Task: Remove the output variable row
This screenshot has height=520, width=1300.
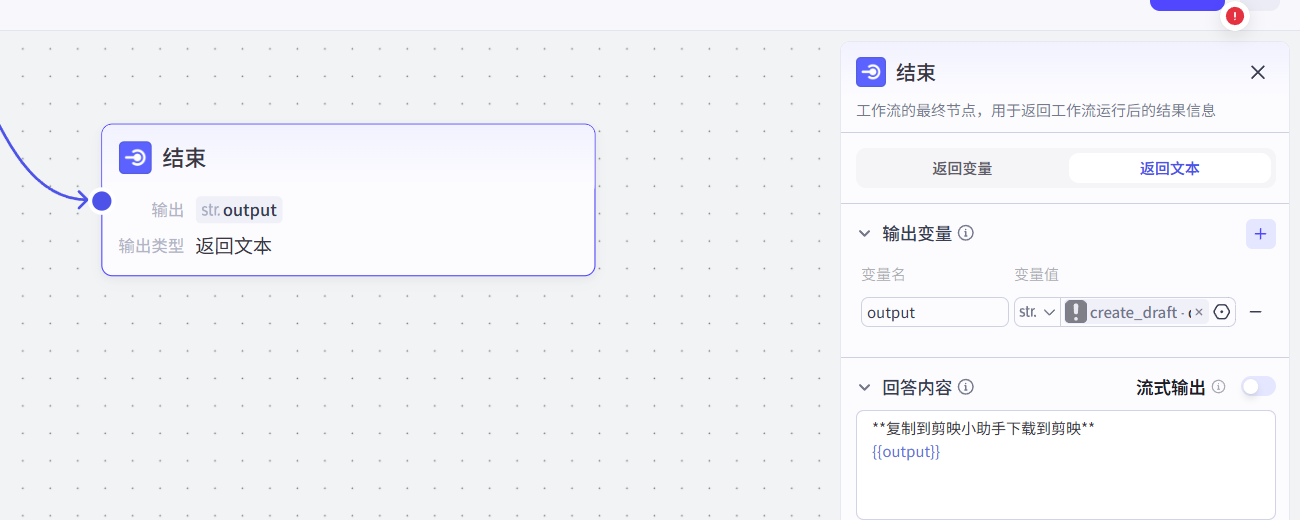Action: point(1256,312)
